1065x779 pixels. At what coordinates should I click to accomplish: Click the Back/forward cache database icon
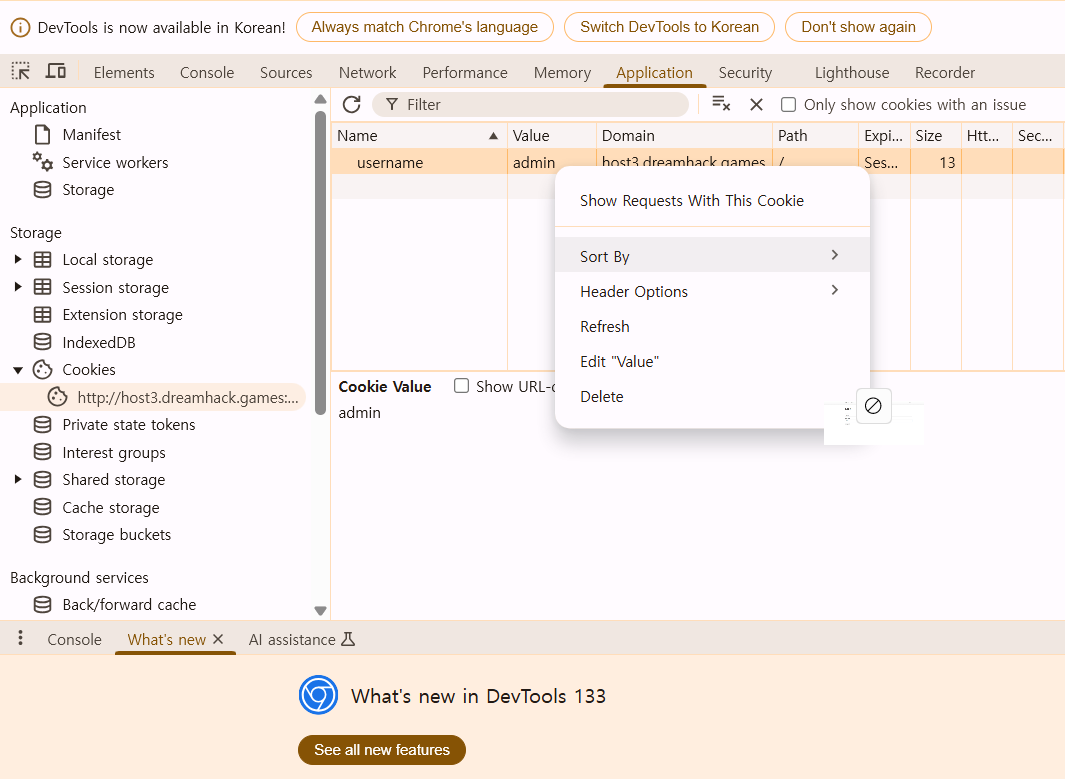42,604
